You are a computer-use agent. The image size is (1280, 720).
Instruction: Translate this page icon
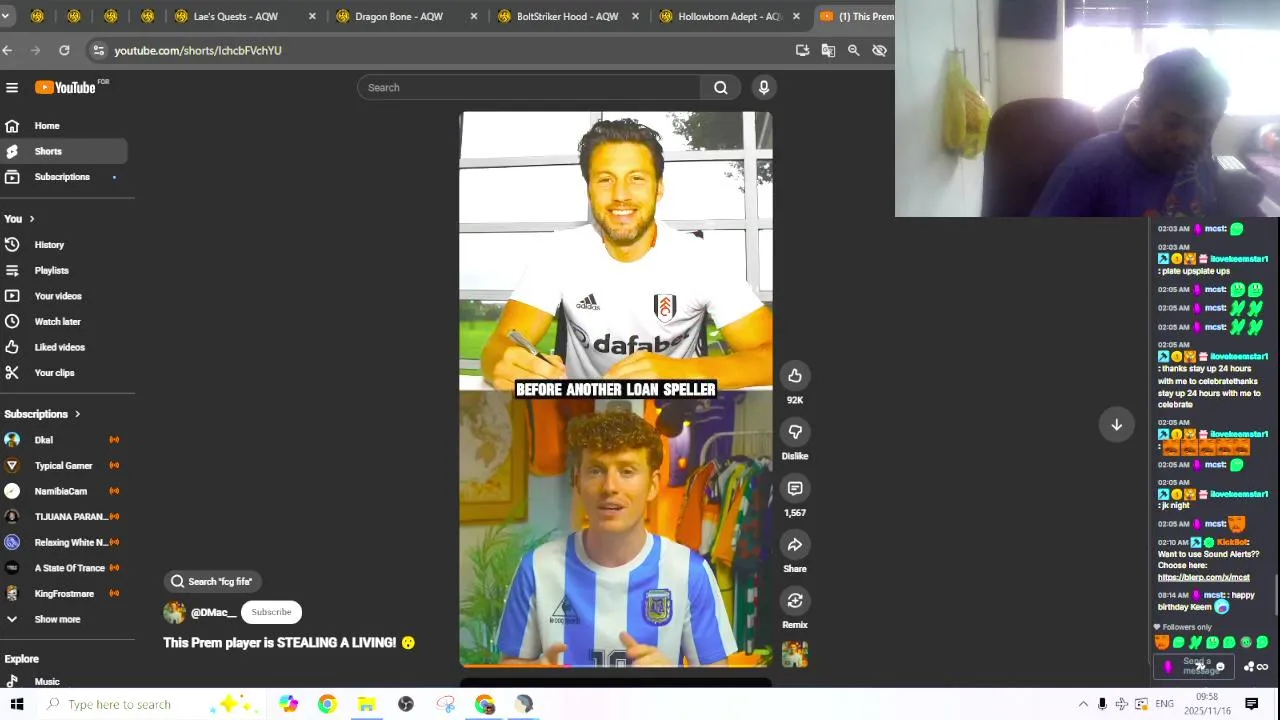(828, 50)
